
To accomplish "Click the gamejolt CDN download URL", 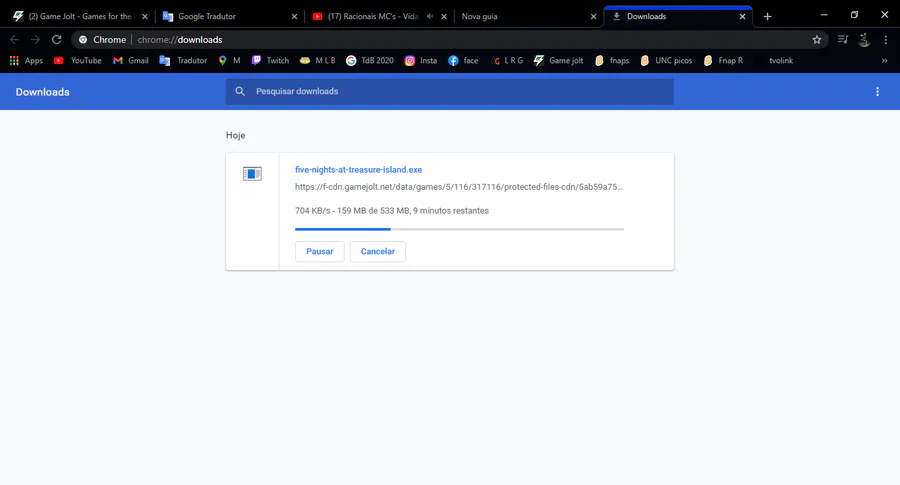I will point(459,187).
